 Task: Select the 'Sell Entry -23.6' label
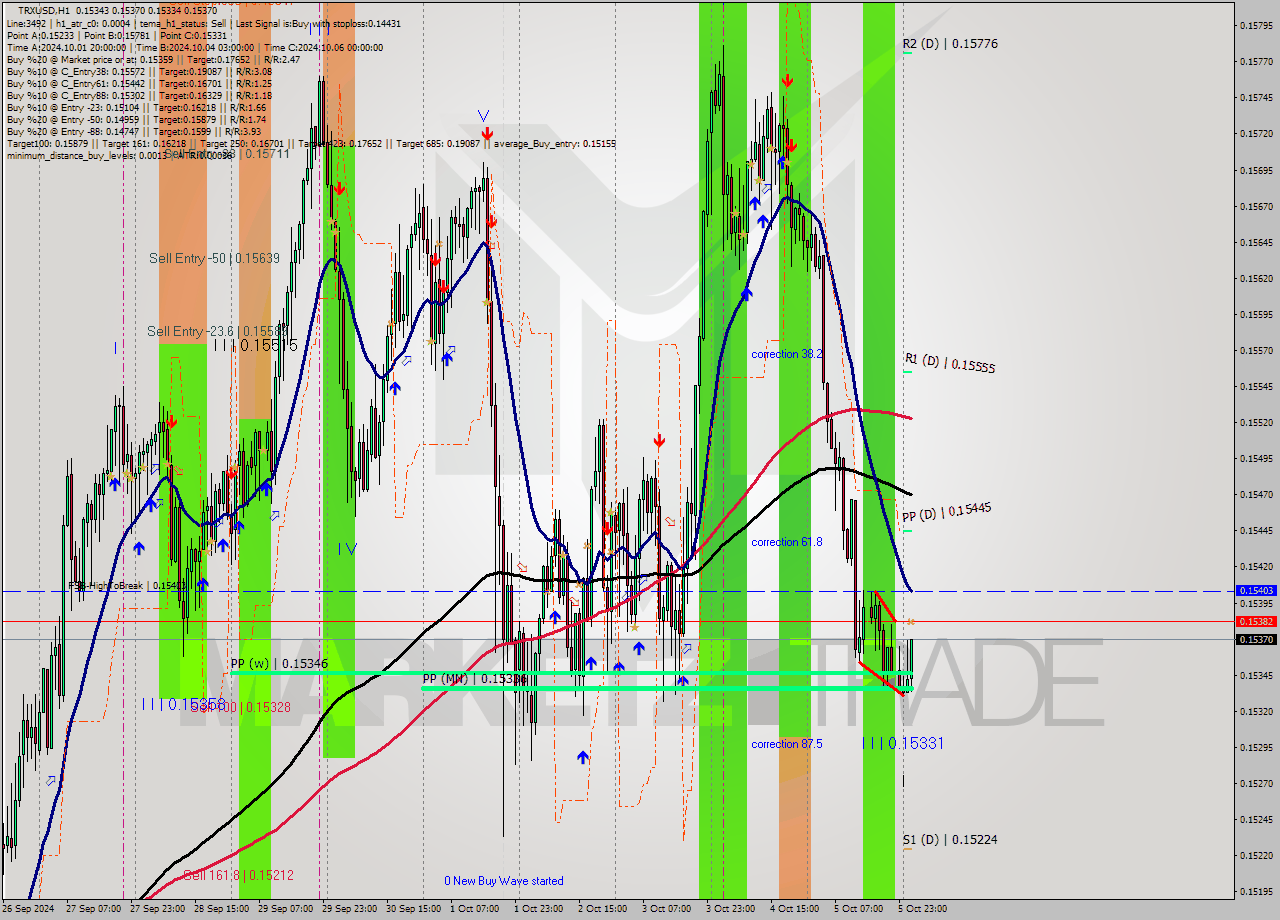tap(217, 331)
